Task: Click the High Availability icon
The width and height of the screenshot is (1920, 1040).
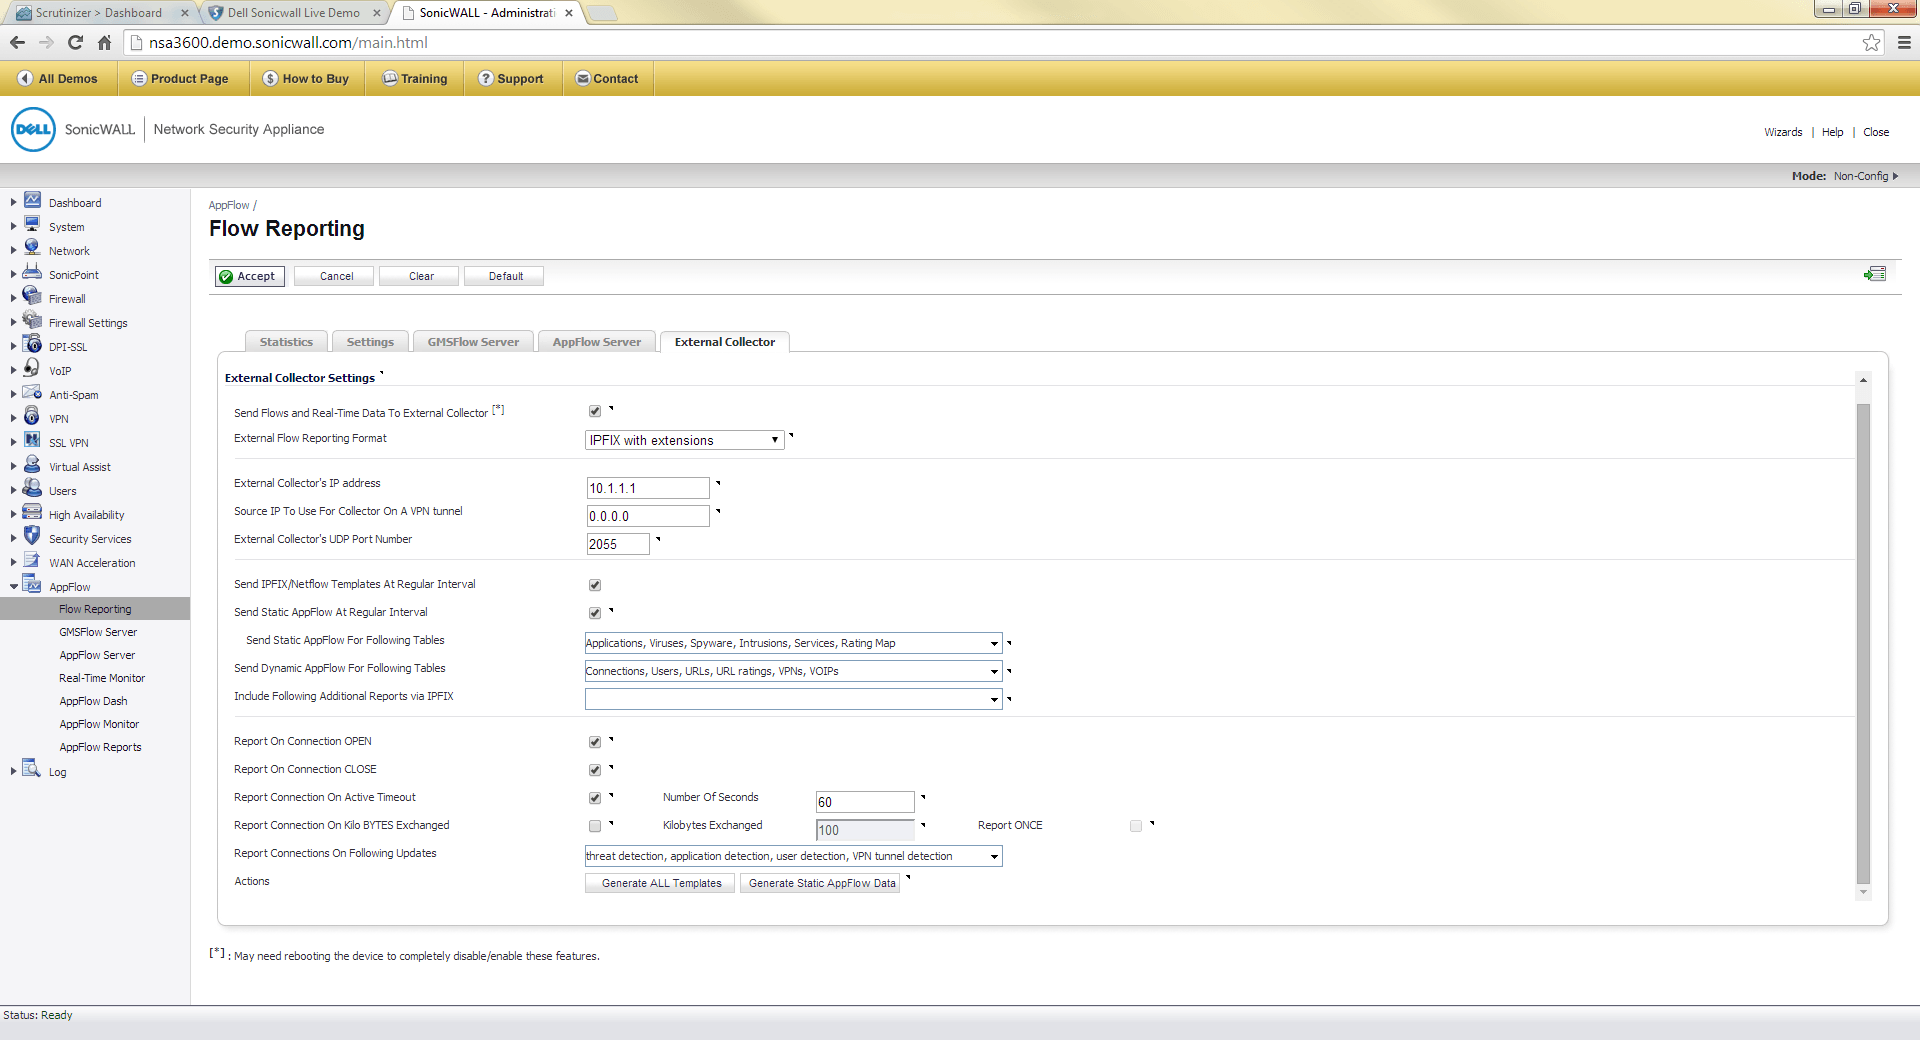Action: coord(32,513)
